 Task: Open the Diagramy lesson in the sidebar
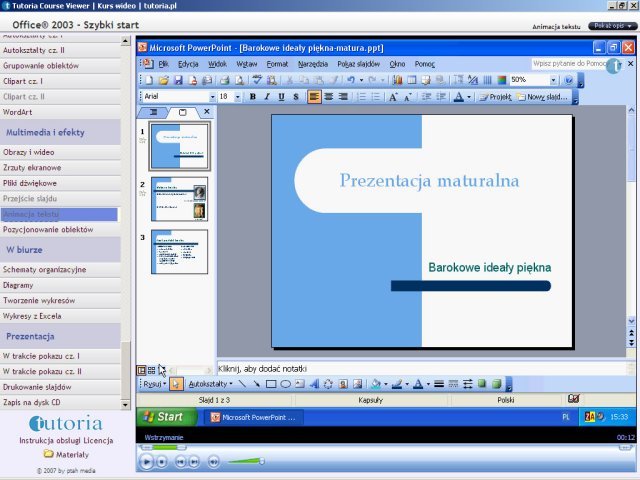coord(18,285)
